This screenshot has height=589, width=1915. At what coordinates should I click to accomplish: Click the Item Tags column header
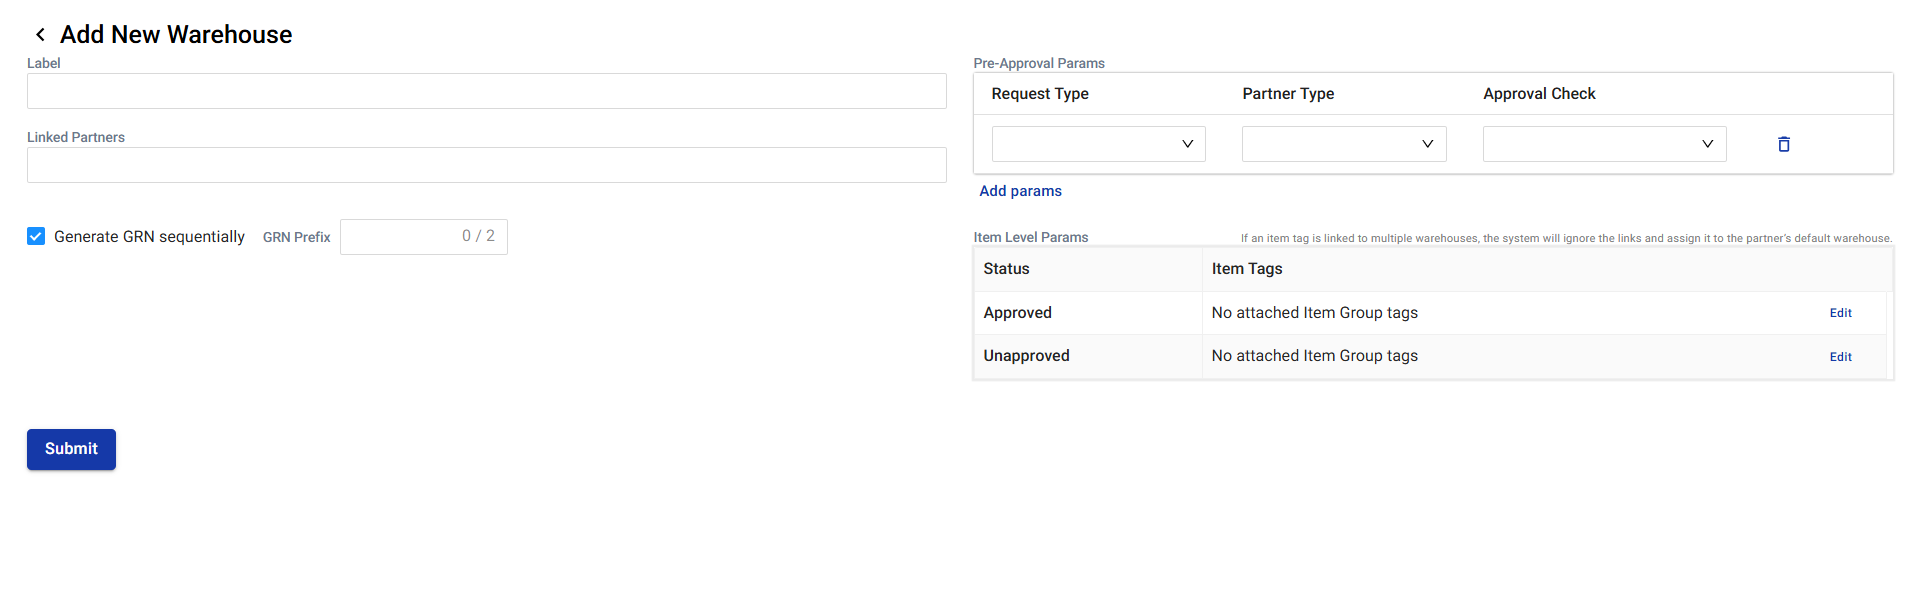pyautogui.click(x=1247, y=269)
